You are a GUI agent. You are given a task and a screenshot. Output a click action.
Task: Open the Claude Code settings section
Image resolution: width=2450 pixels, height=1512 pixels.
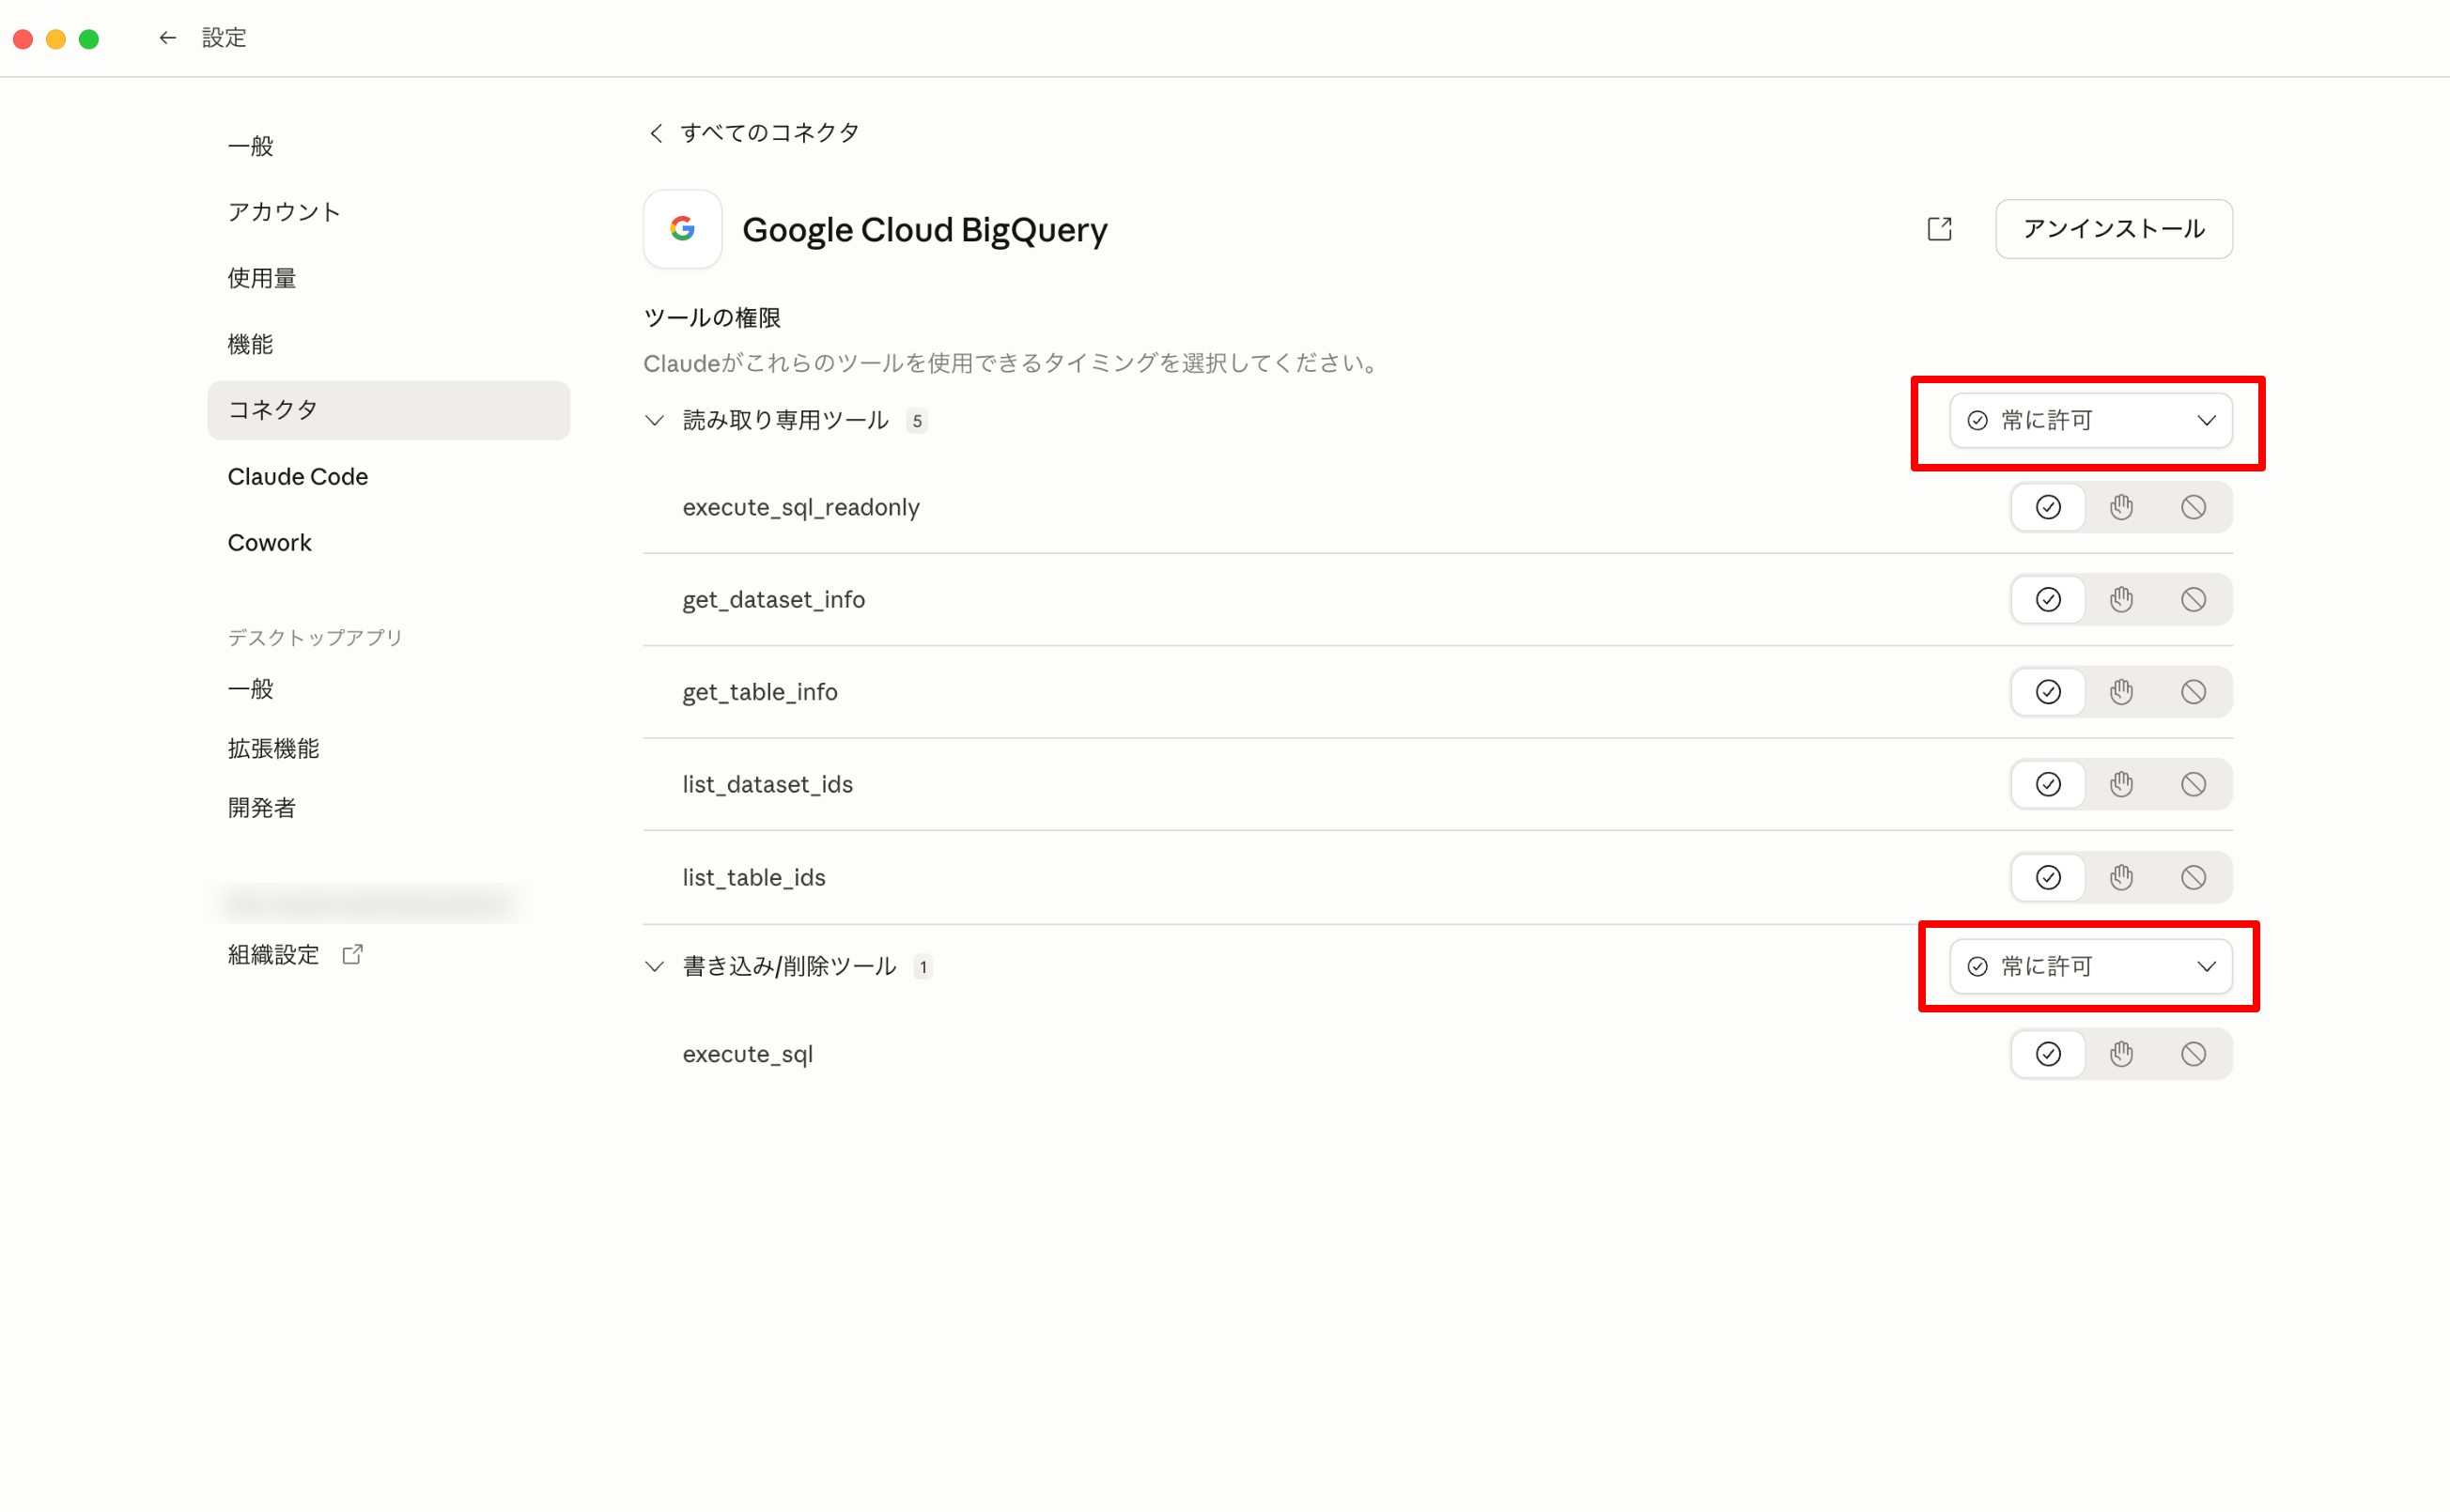pos(297,477)
